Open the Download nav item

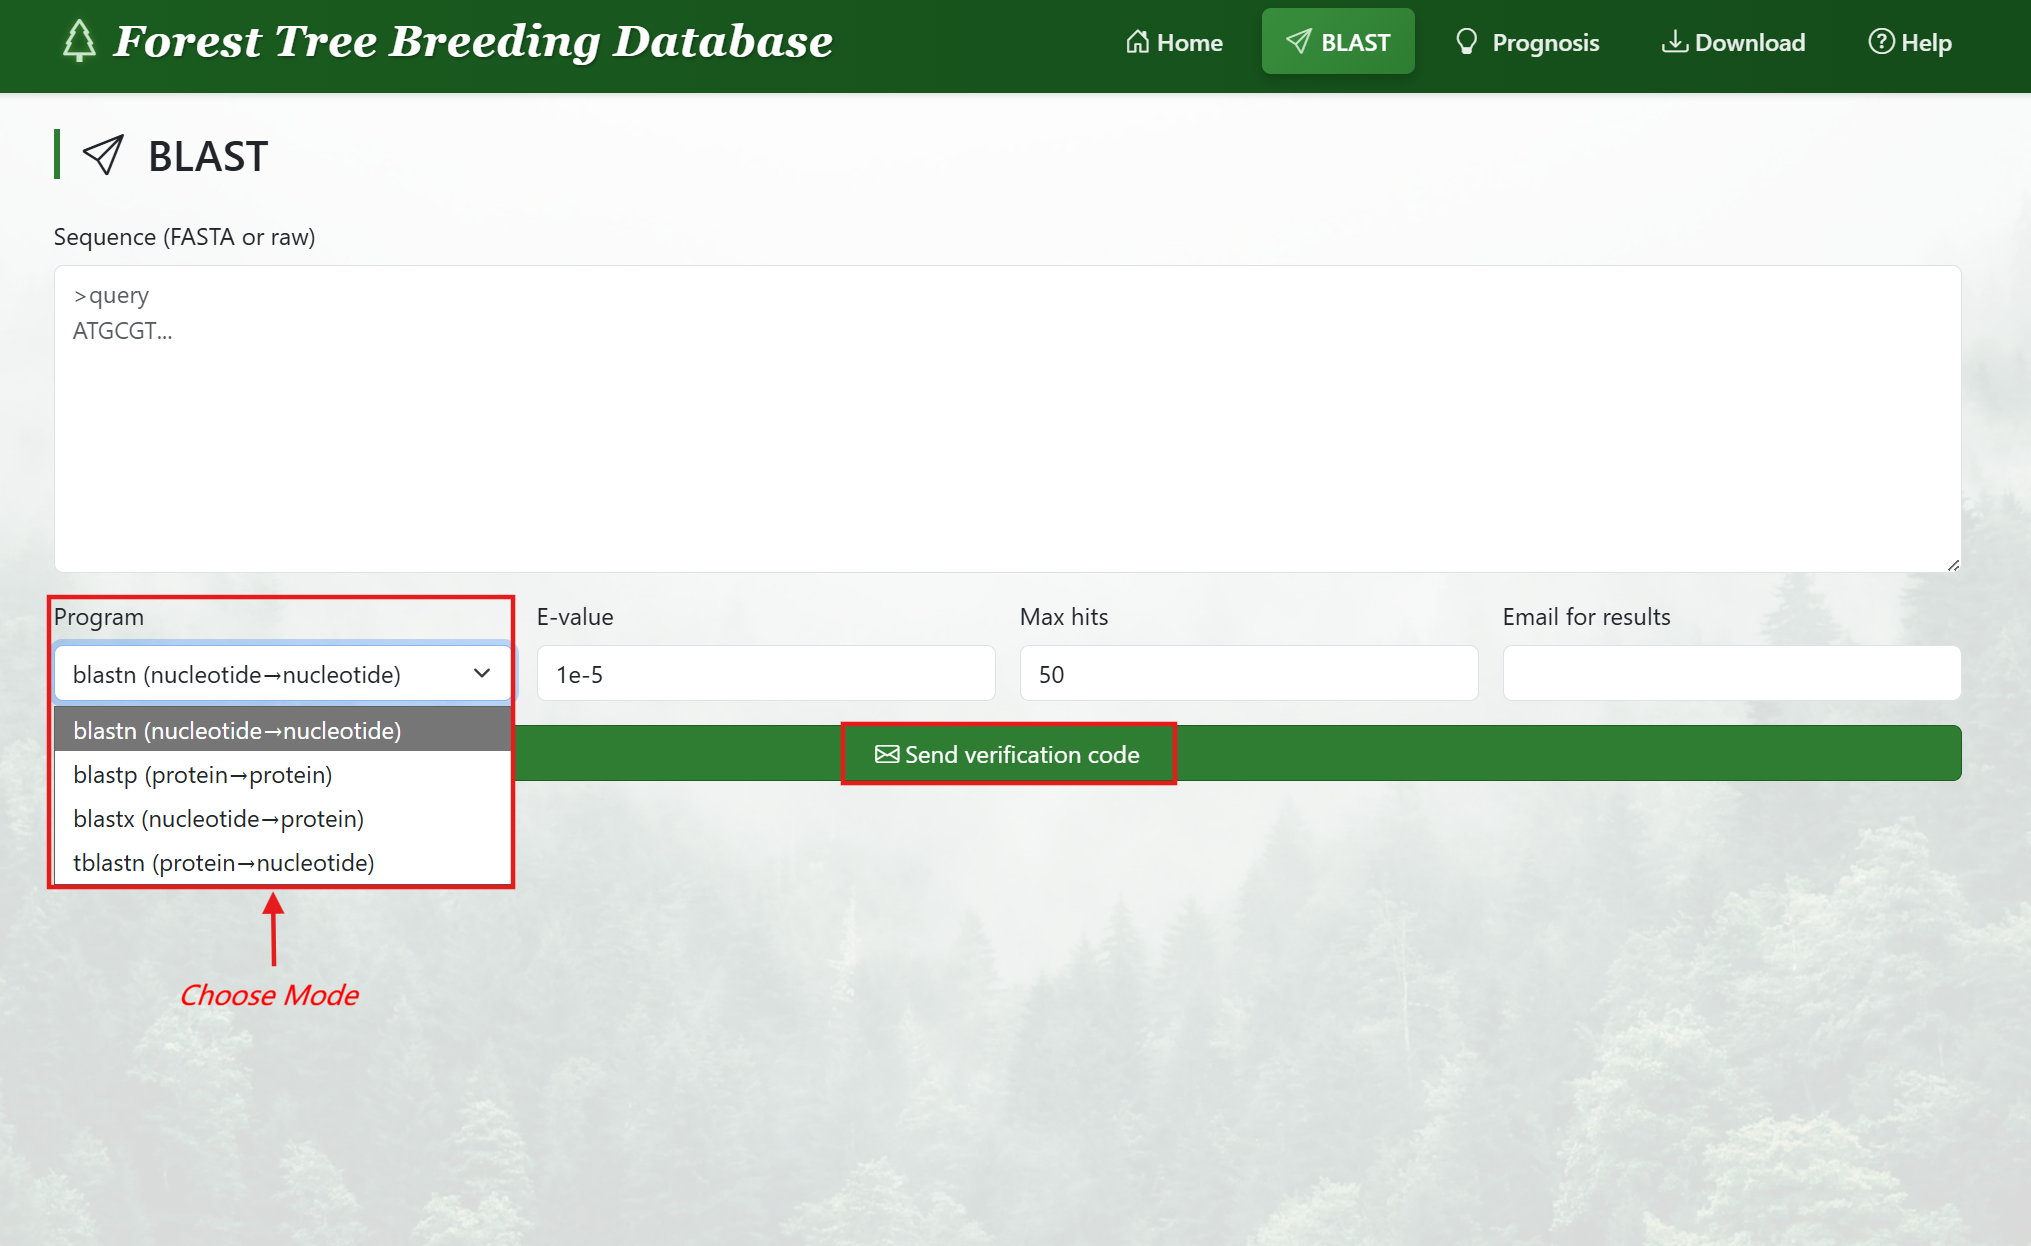click(1733, 42)
